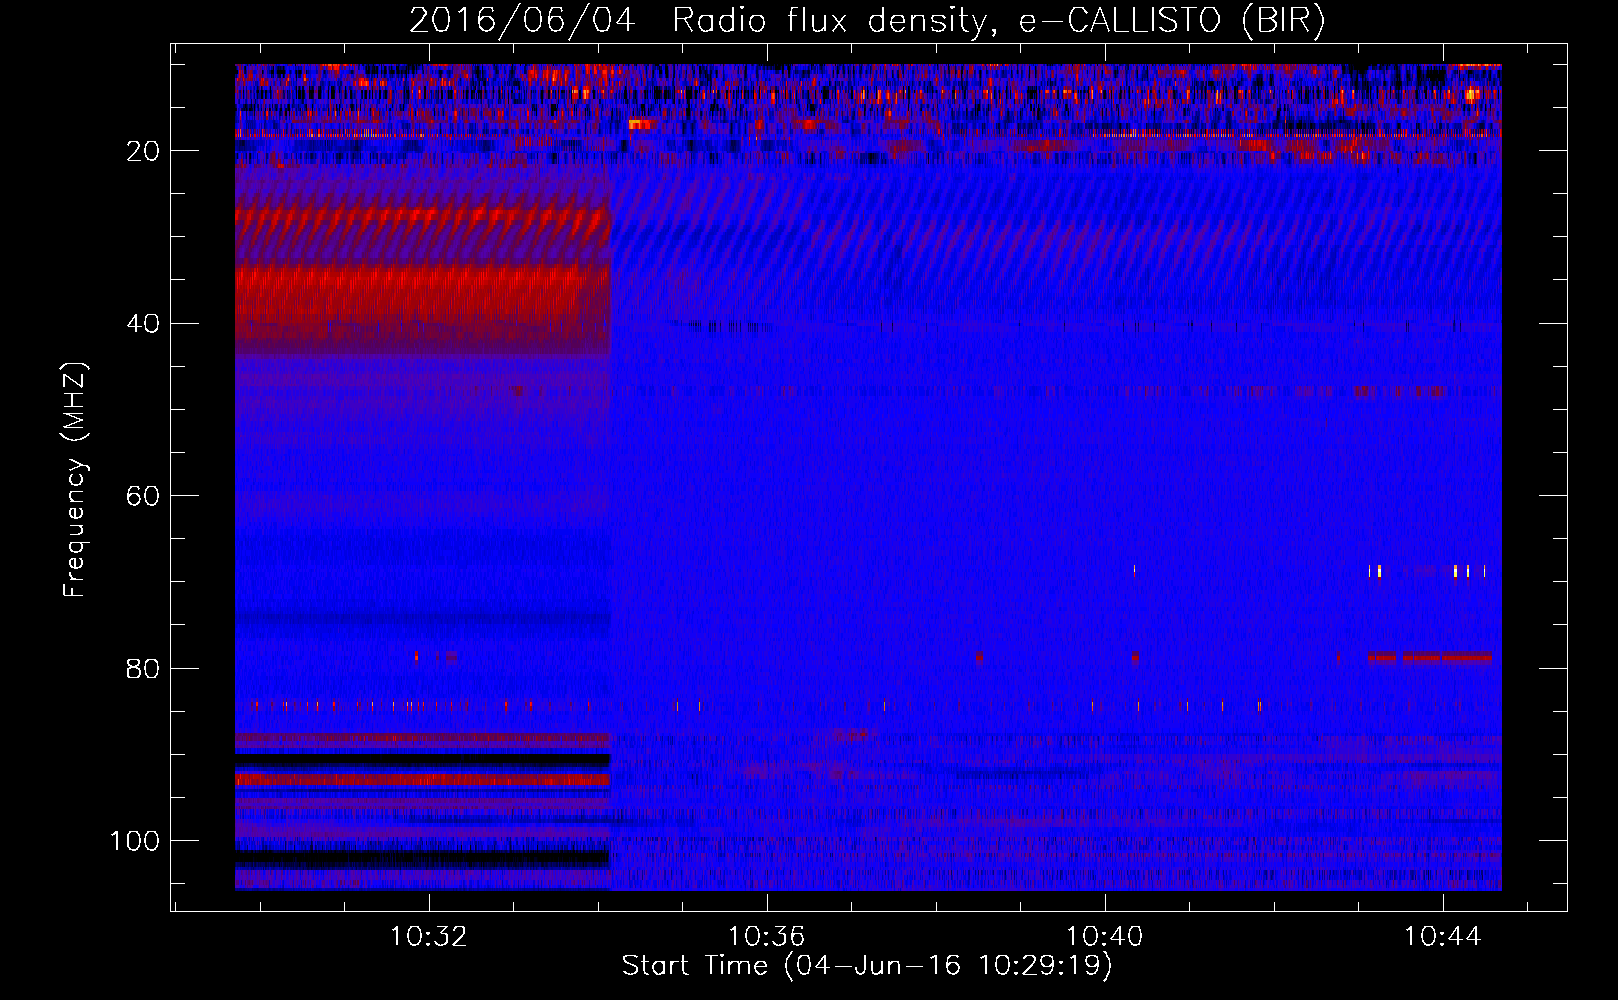
Task: Click the 20 MHz frequency tick label
Action: click(144, 151)
